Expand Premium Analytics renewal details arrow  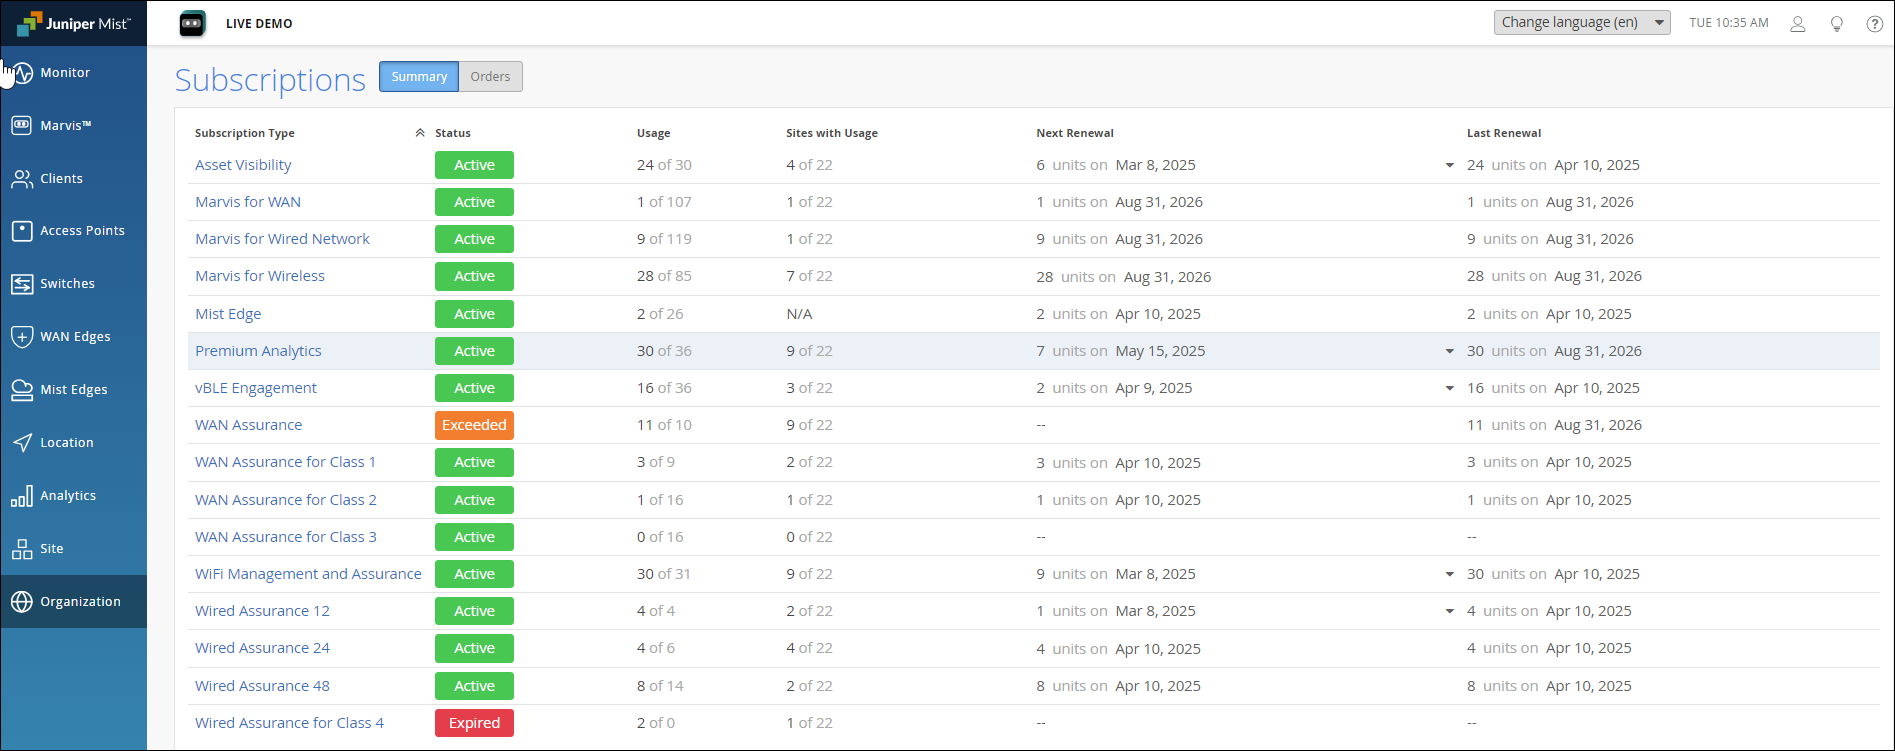1449,352
